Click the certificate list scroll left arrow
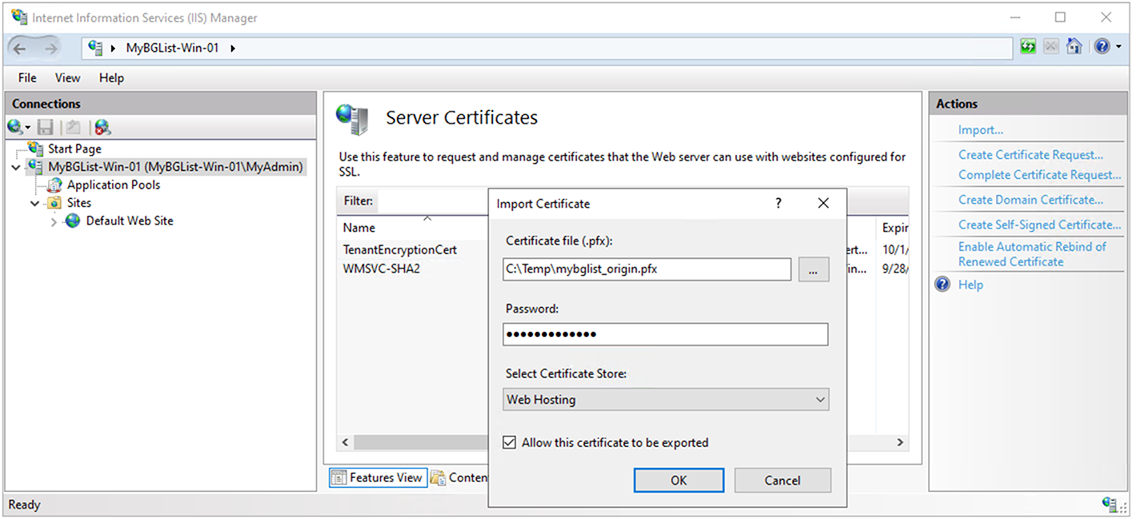The image size is (1133, 519). coord(345,442)
